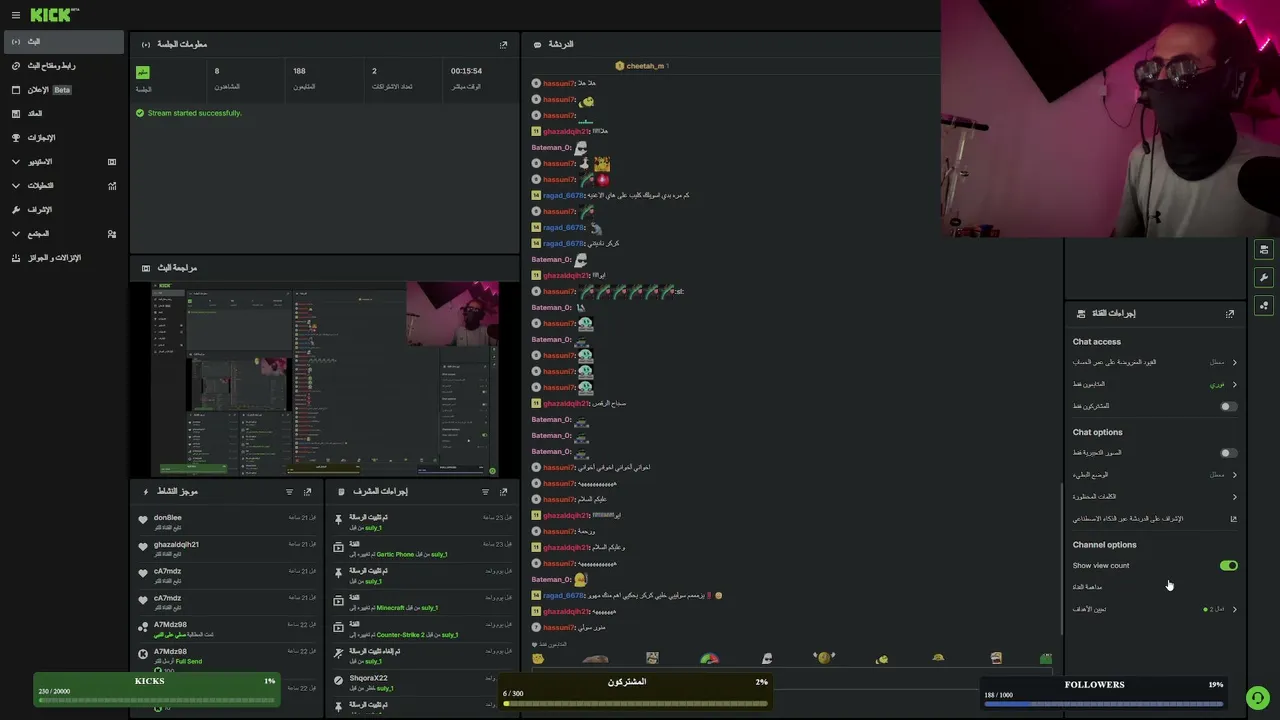Click the chat bubble icon in الدردشة header

(538, 45)
